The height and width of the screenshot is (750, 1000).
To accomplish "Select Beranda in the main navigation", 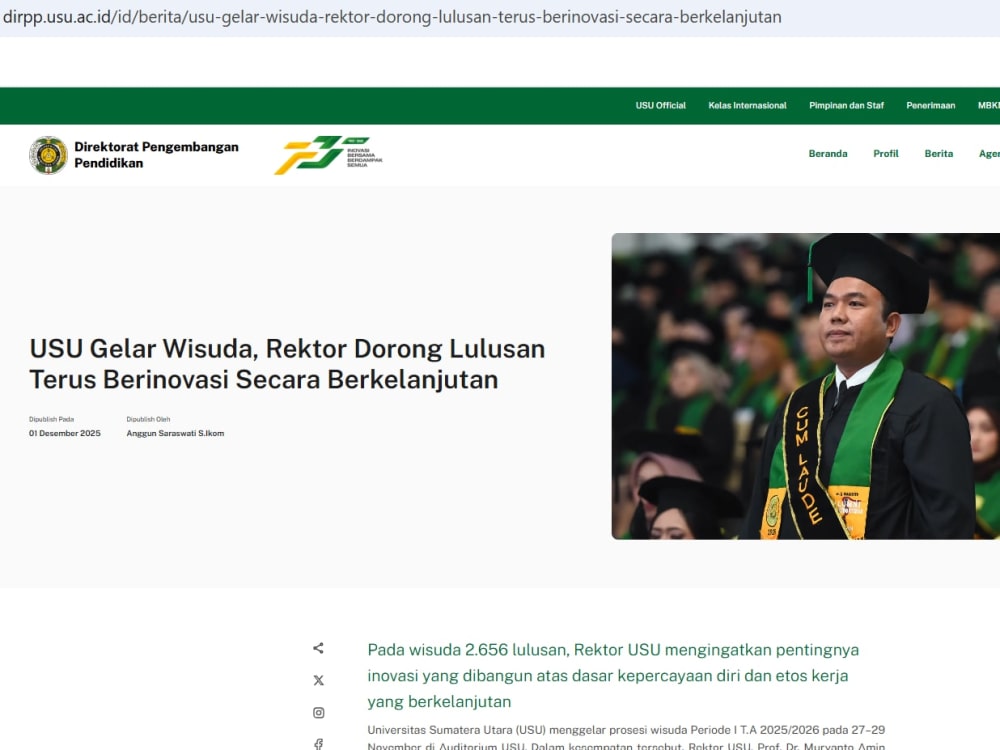I will [828, 154].
